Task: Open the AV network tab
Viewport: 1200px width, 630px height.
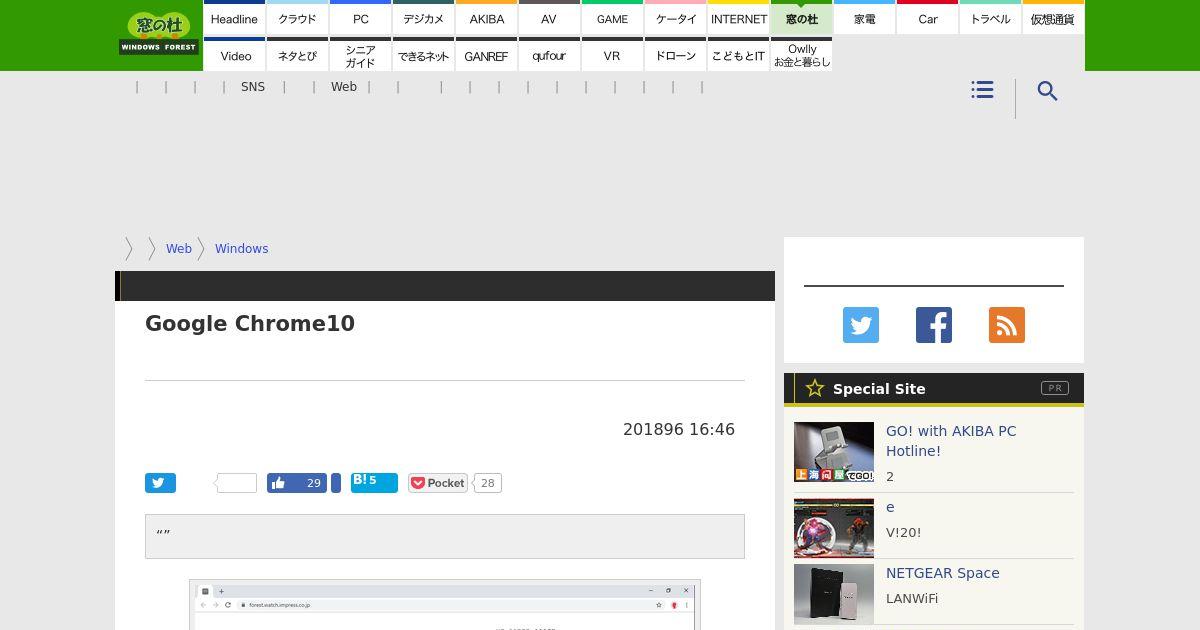Action: pyautogui.click(x=549, y=18)
